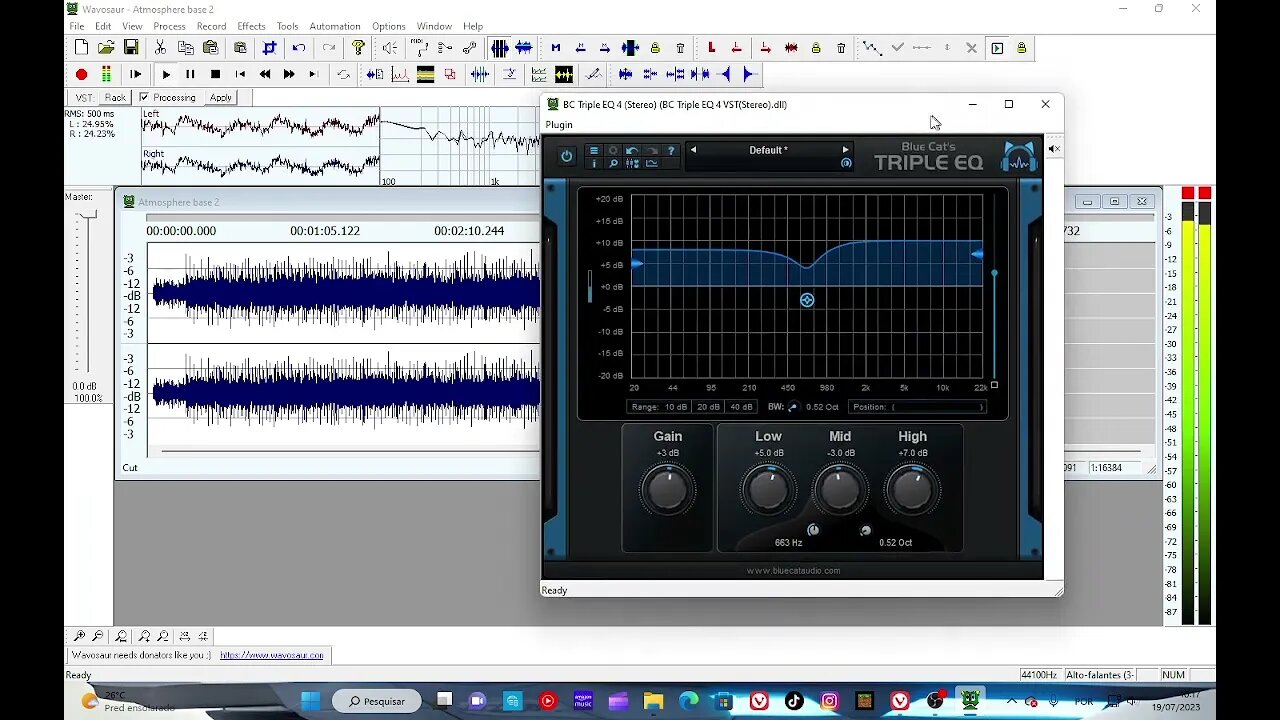Enable the Processing checkbox

tap(144, 97)
